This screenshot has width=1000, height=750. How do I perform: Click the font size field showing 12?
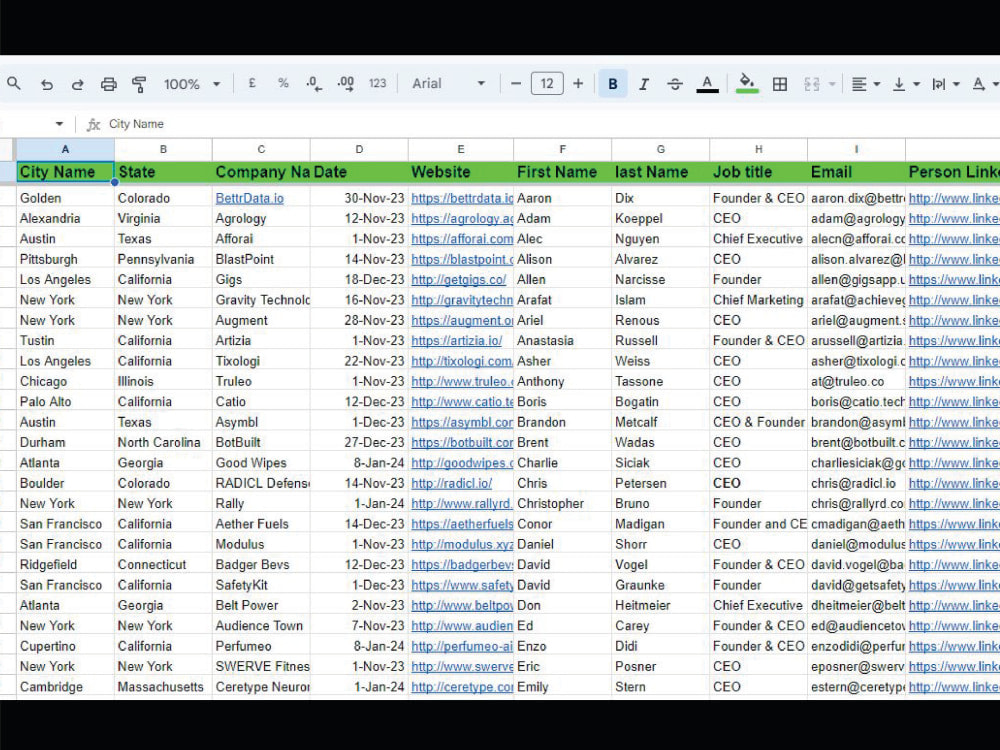[547, 84]
